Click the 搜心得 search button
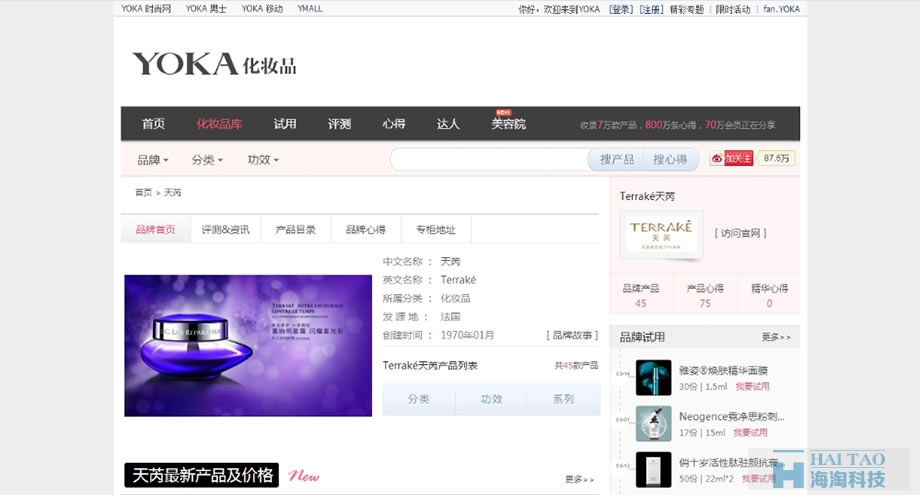 (x=671, y=160)
